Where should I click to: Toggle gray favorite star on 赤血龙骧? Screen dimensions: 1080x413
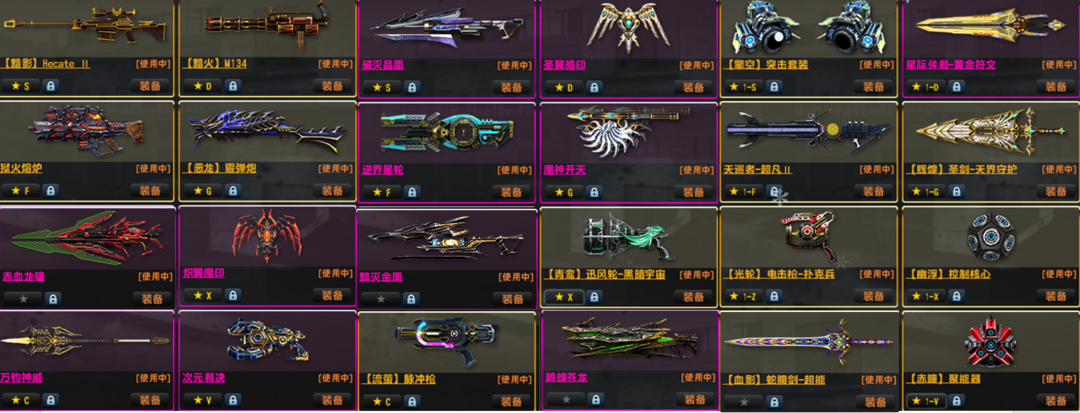[22, 298]
